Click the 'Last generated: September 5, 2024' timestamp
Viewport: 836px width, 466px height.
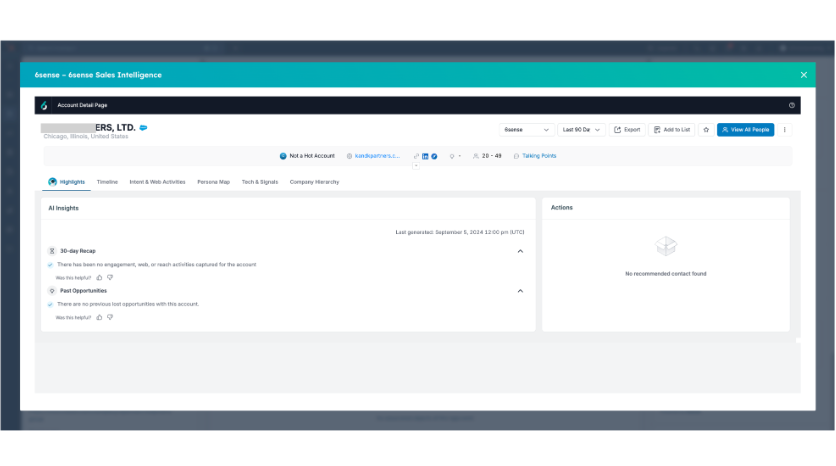tap(460, 232)
